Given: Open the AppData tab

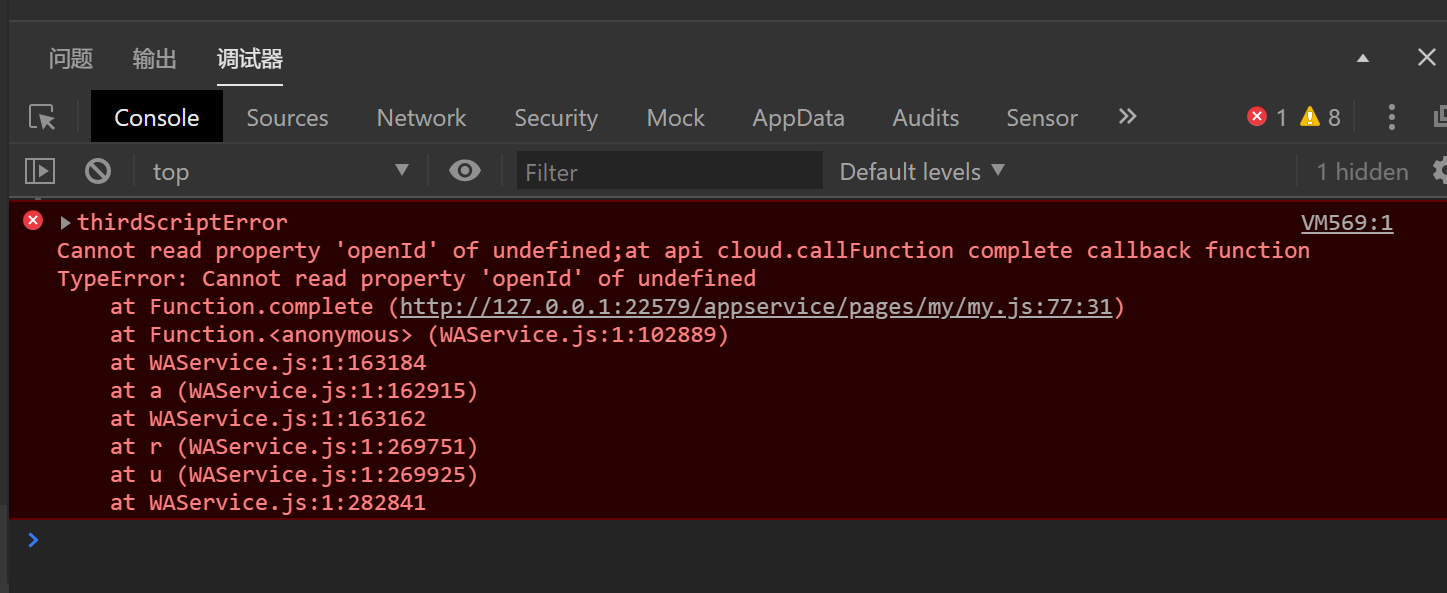Looking at the screenshot, I should pyautogui.click(x=798, y=118).
